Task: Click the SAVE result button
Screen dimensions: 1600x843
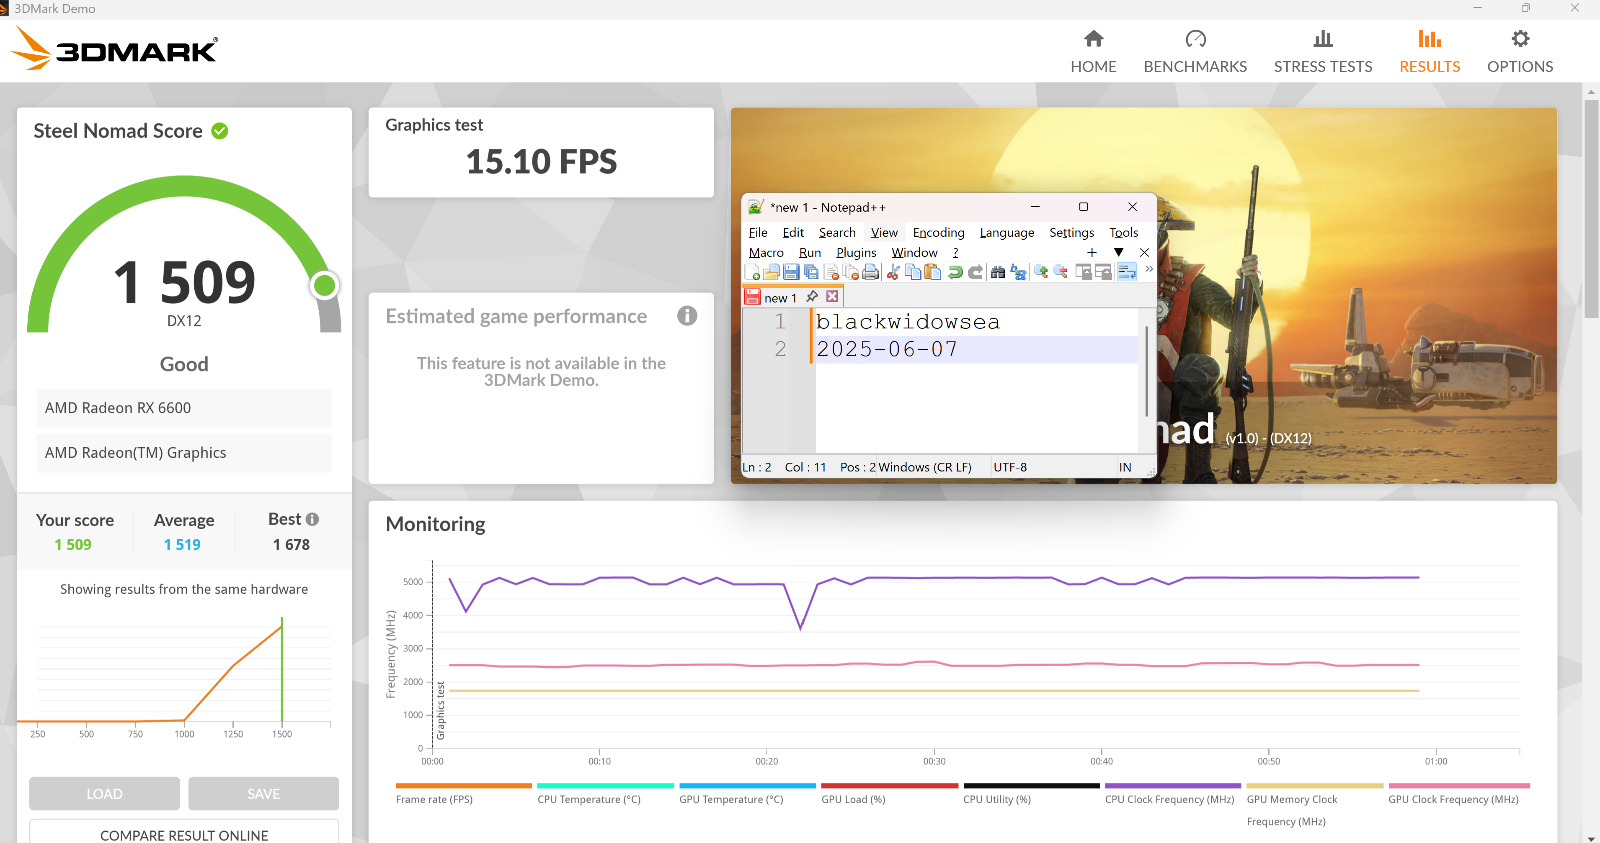Action: tap(264, 793)
